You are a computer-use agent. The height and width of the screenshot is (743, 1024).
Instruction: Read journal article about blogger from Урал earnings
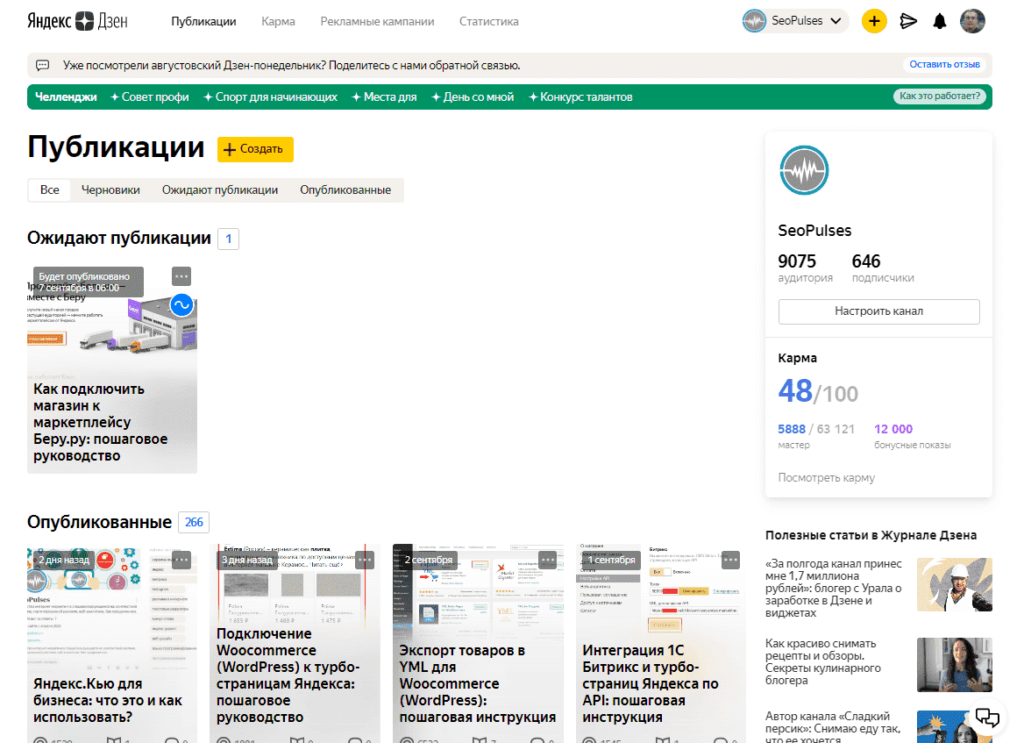tap(833, 588)
